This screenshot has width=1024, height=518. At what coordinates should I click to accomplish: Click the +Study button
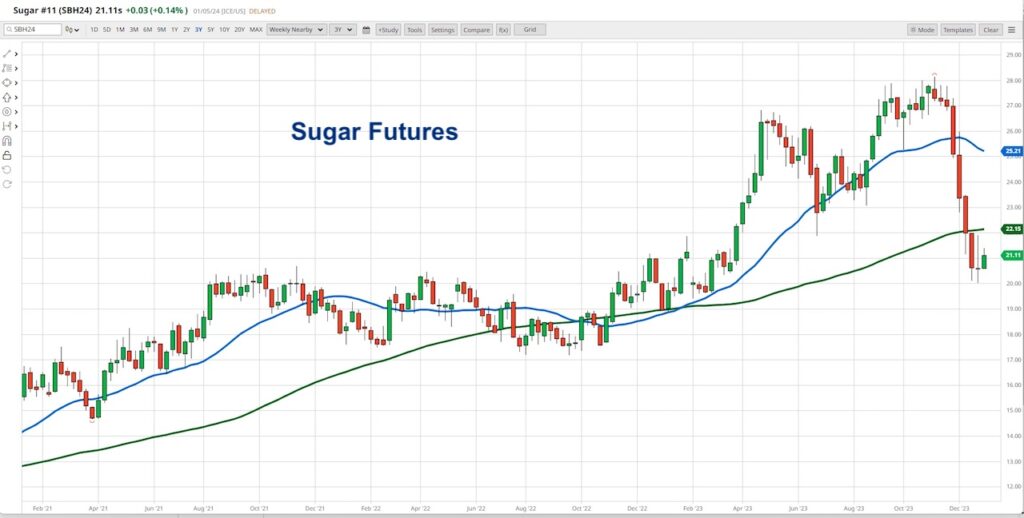tap(388, 30)
